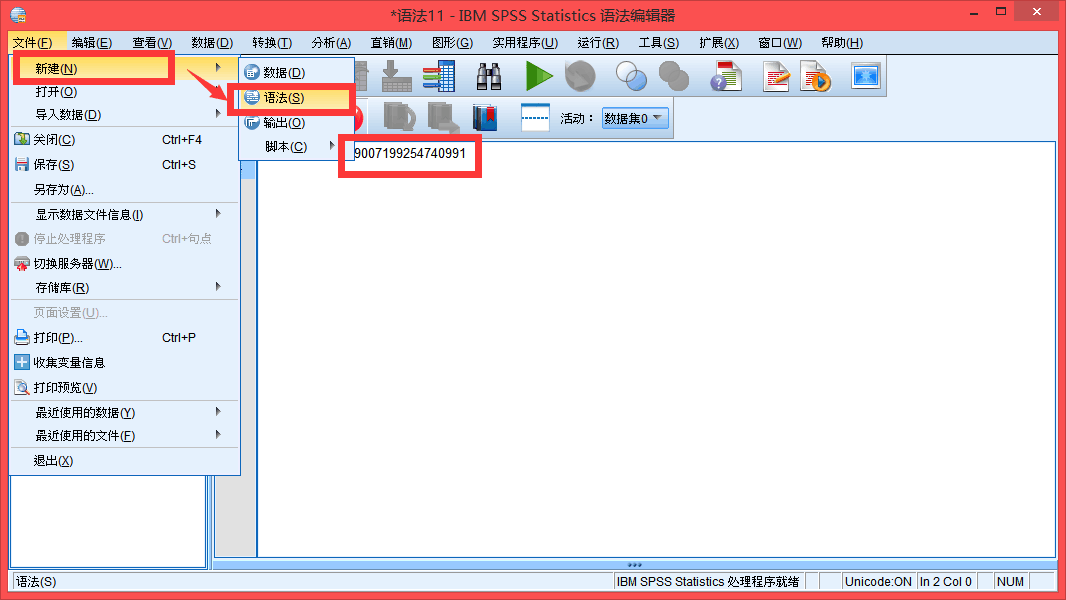Select 另存为(A)... menu entry
The height and width of the screenshot is (600, 1066).
coord(124,190)
